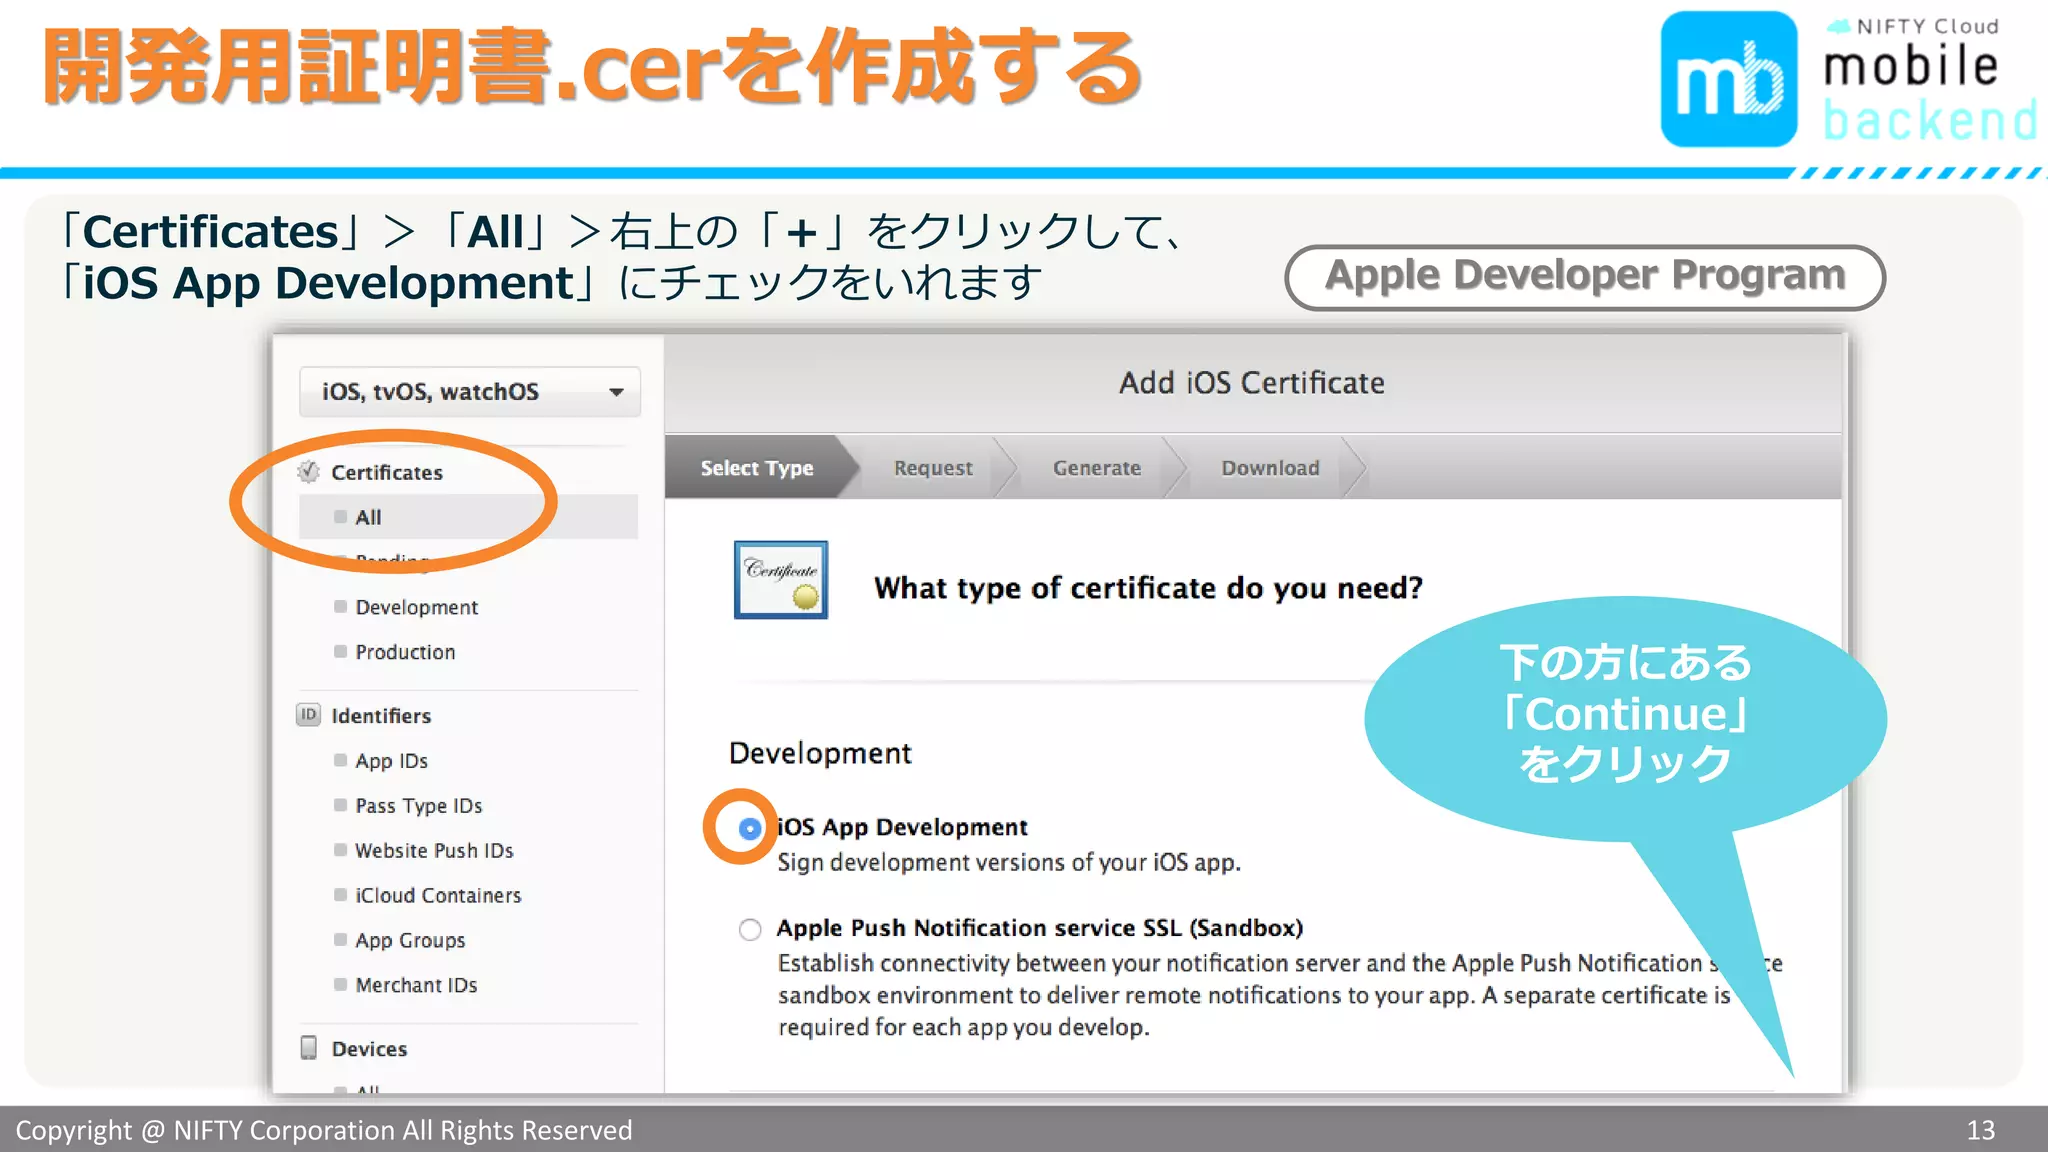Open Merchant IDs entry
The width and height of the screenshot is (2048, 1152).
[x=416, y=985]
